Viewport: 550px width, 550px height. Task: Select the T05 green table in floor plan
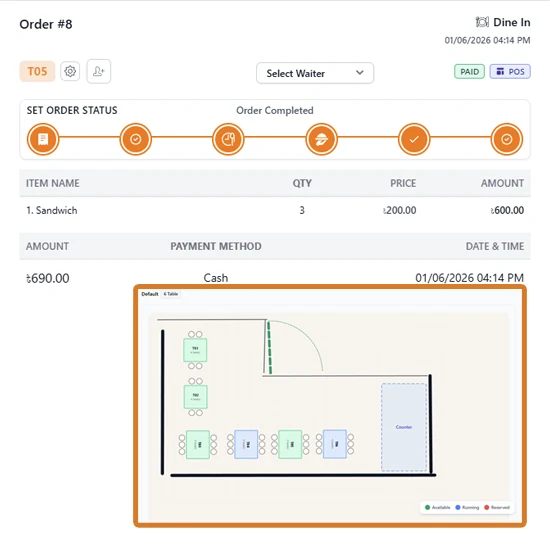pyautogui.click(x=290, y=444)
